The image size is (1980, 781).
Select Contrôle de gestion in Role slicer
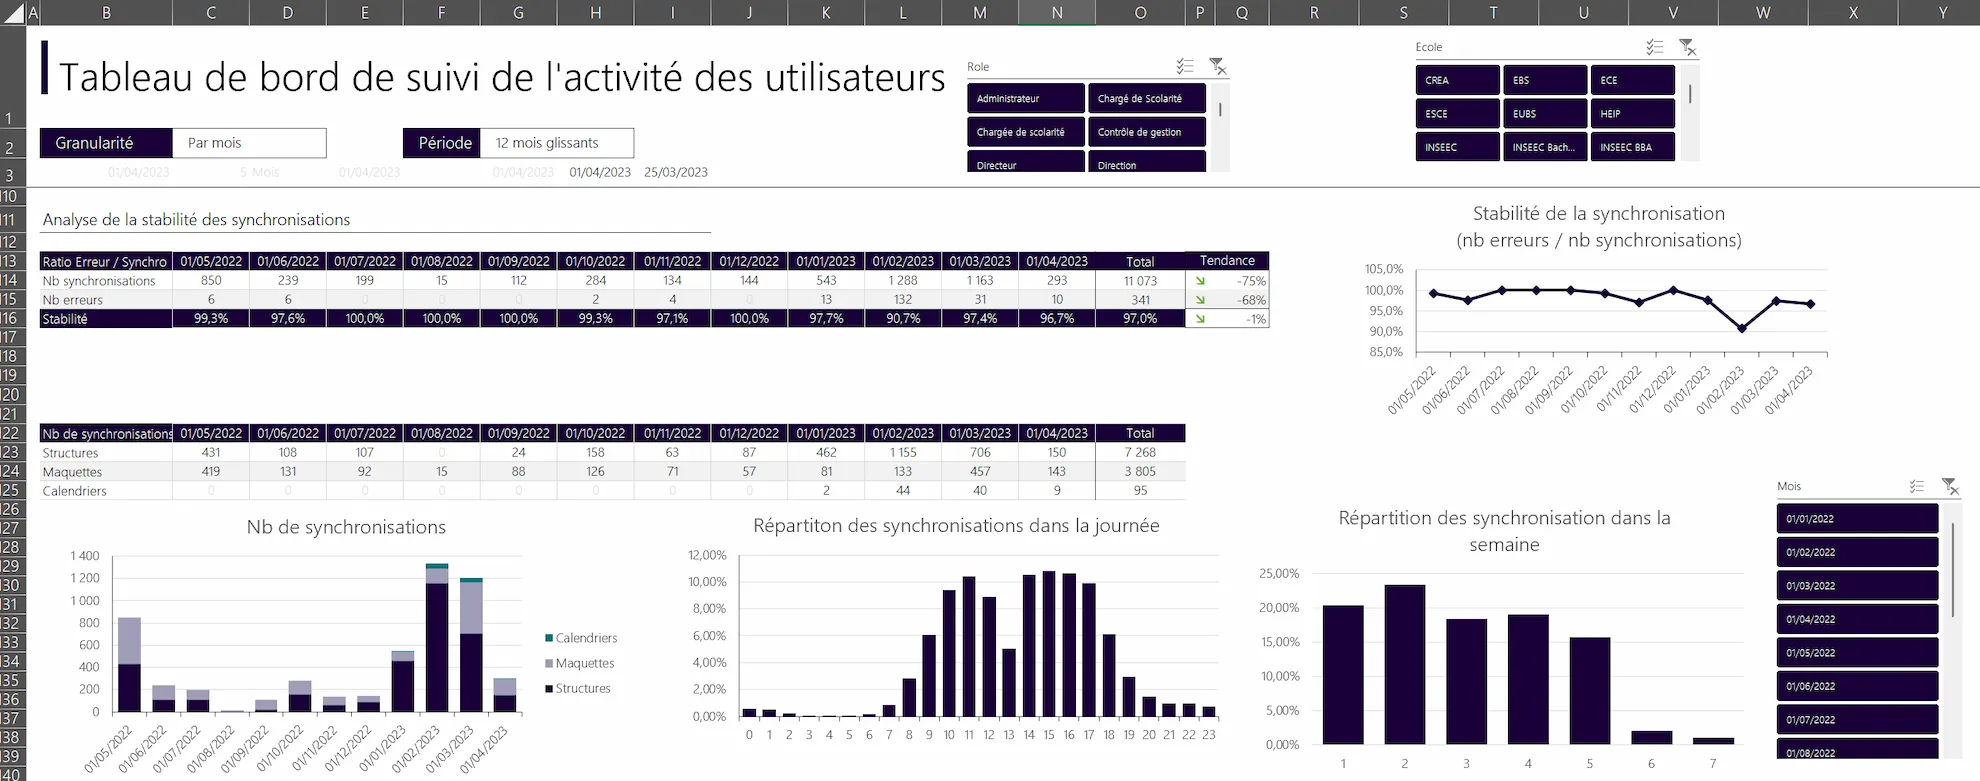[x=1147, y=132]
